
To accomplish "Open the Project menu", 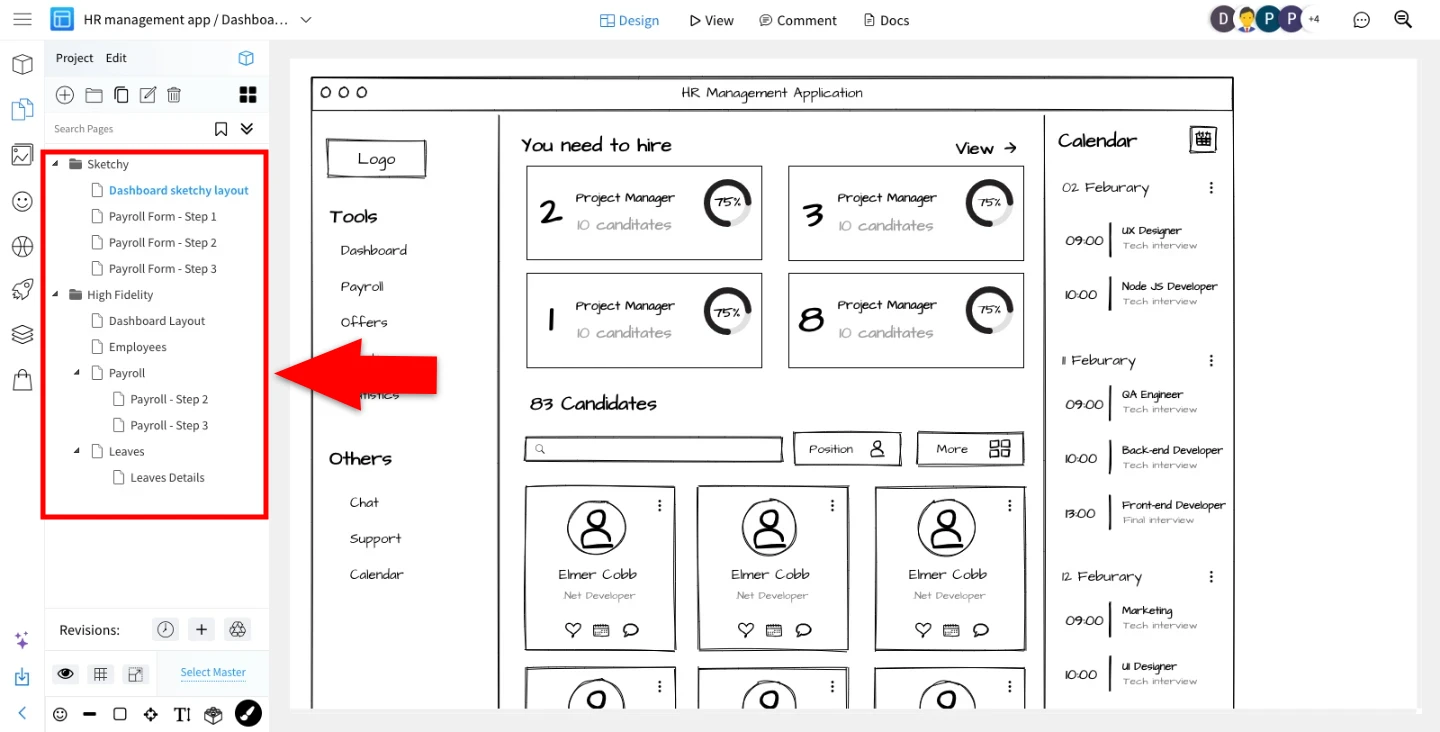I will click(74, 58).
